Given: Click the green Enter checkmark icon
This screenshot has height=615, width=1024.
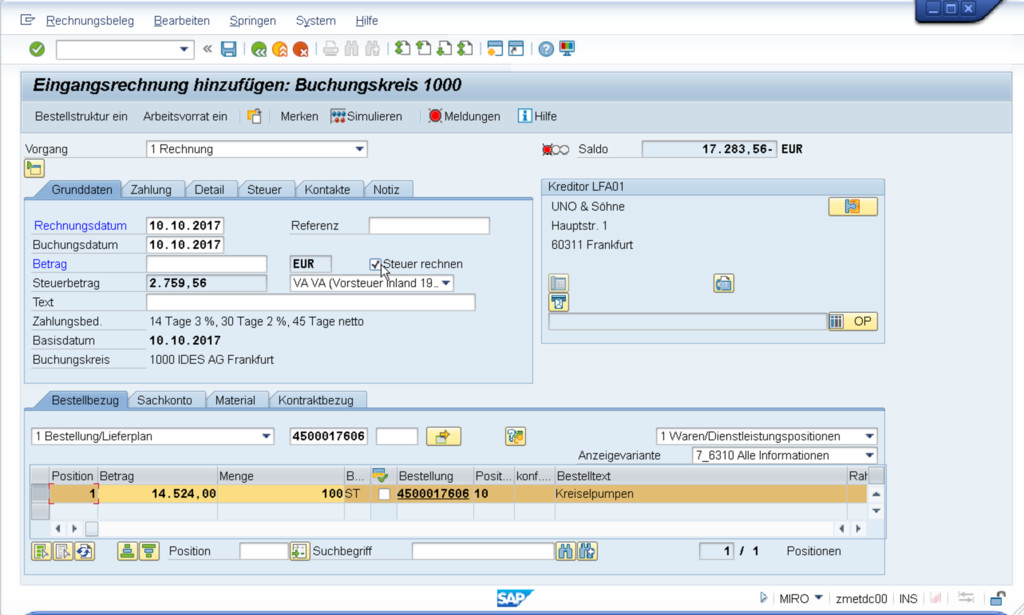Looking at the screenshot, I should click(x=37, y=49).
